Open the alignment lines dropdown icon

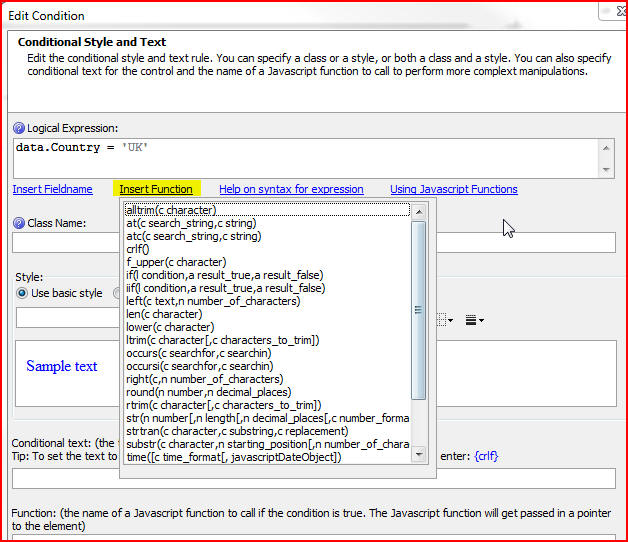click(475, 320)
